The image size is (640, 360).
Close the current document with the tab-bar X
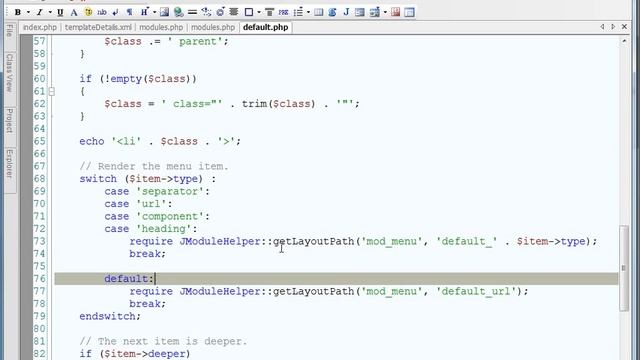pyautogui.click(x=624, y=27)
